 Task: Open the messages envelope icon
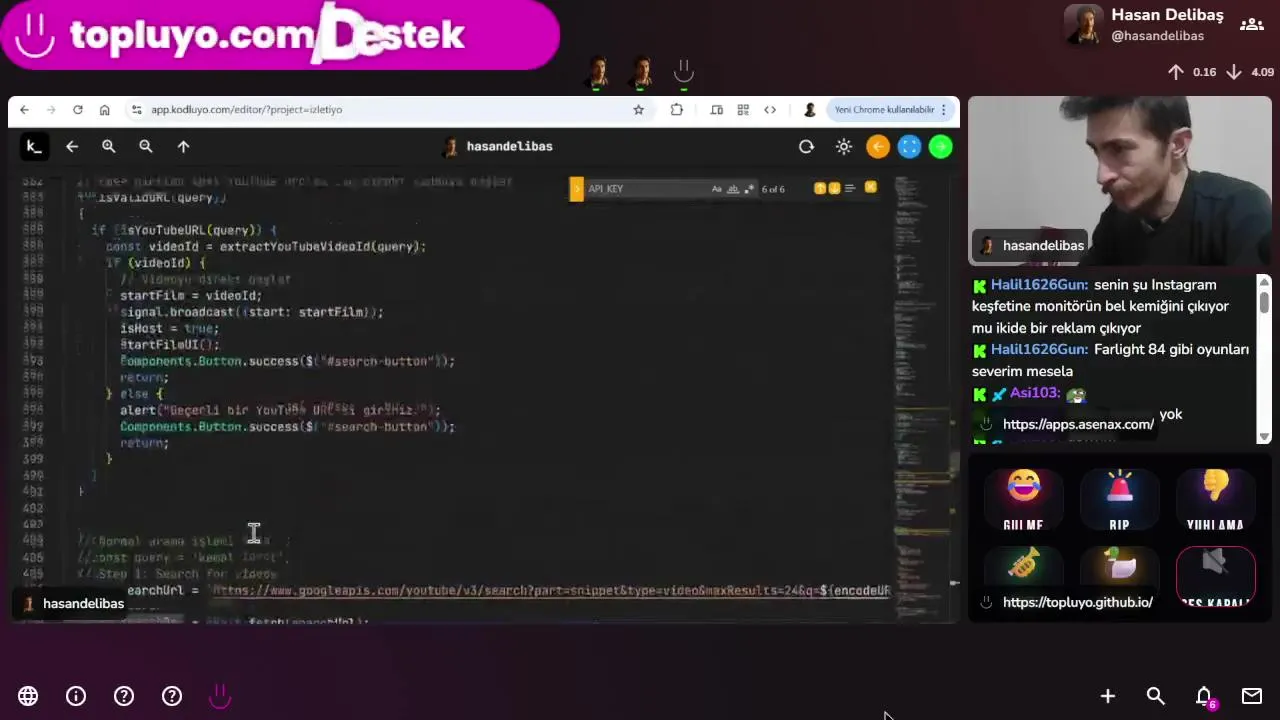(1252, 696)
